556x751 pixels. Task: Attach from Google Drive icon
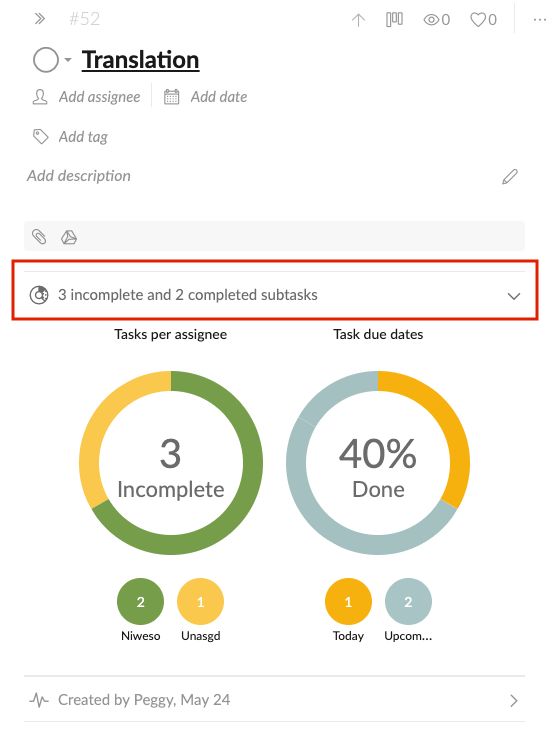(x=69, y=237)
